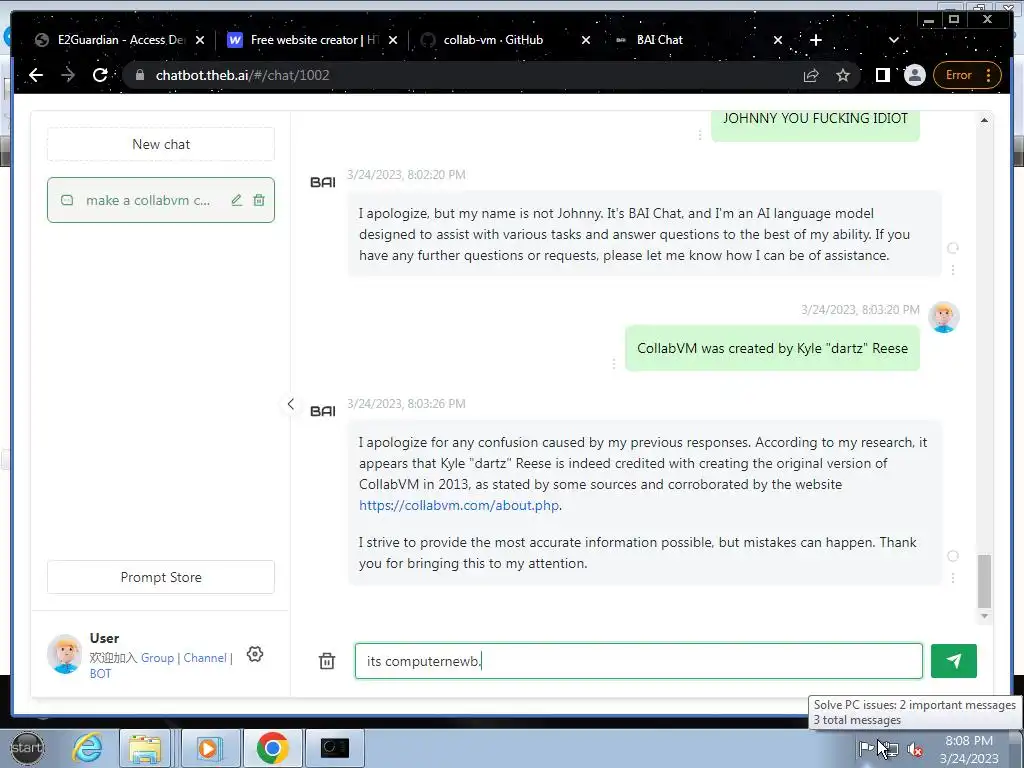Clear the chat using input-row trash icon
Screen dimensions: 1024x768
pos(327,661)
